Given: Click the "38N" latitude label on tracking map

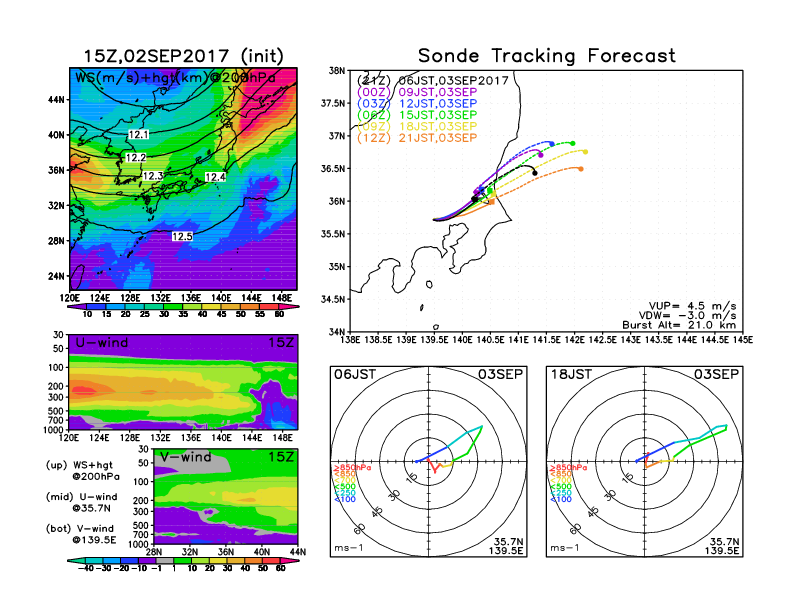Looking at the screenshot, I should tap(336, 71).
